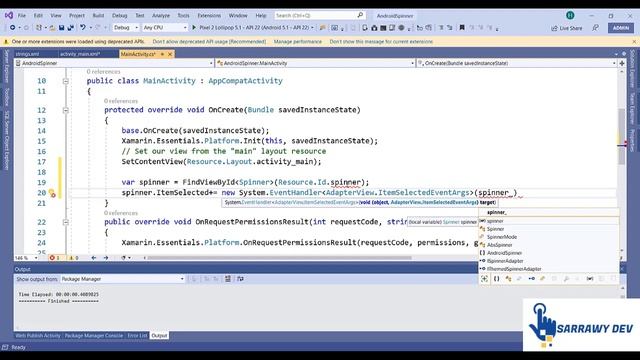Click the bookmark icon in toolbar
The image size is (640, 360).
click(x=462, y=28)
